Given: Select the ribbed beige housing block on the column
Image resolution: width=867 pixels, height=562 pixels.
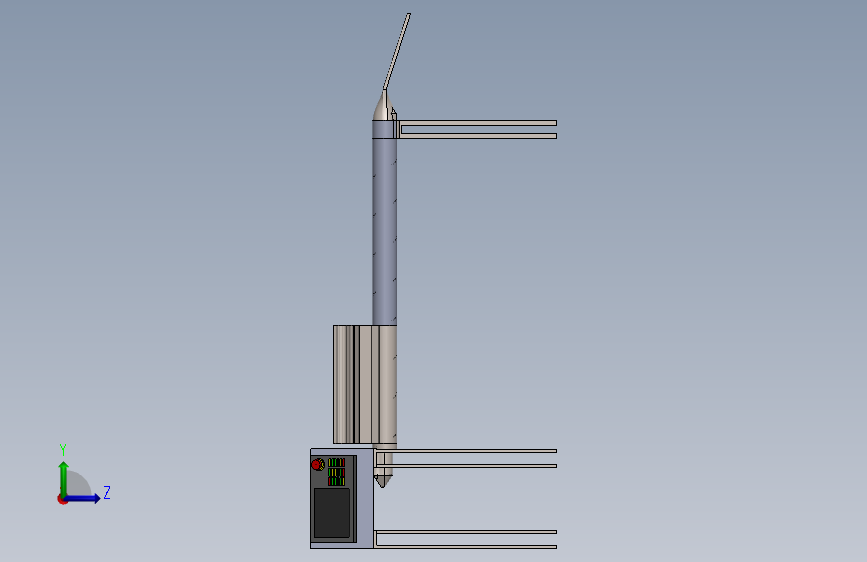Looking at the screenshot, I should click(x=365, y=384).
